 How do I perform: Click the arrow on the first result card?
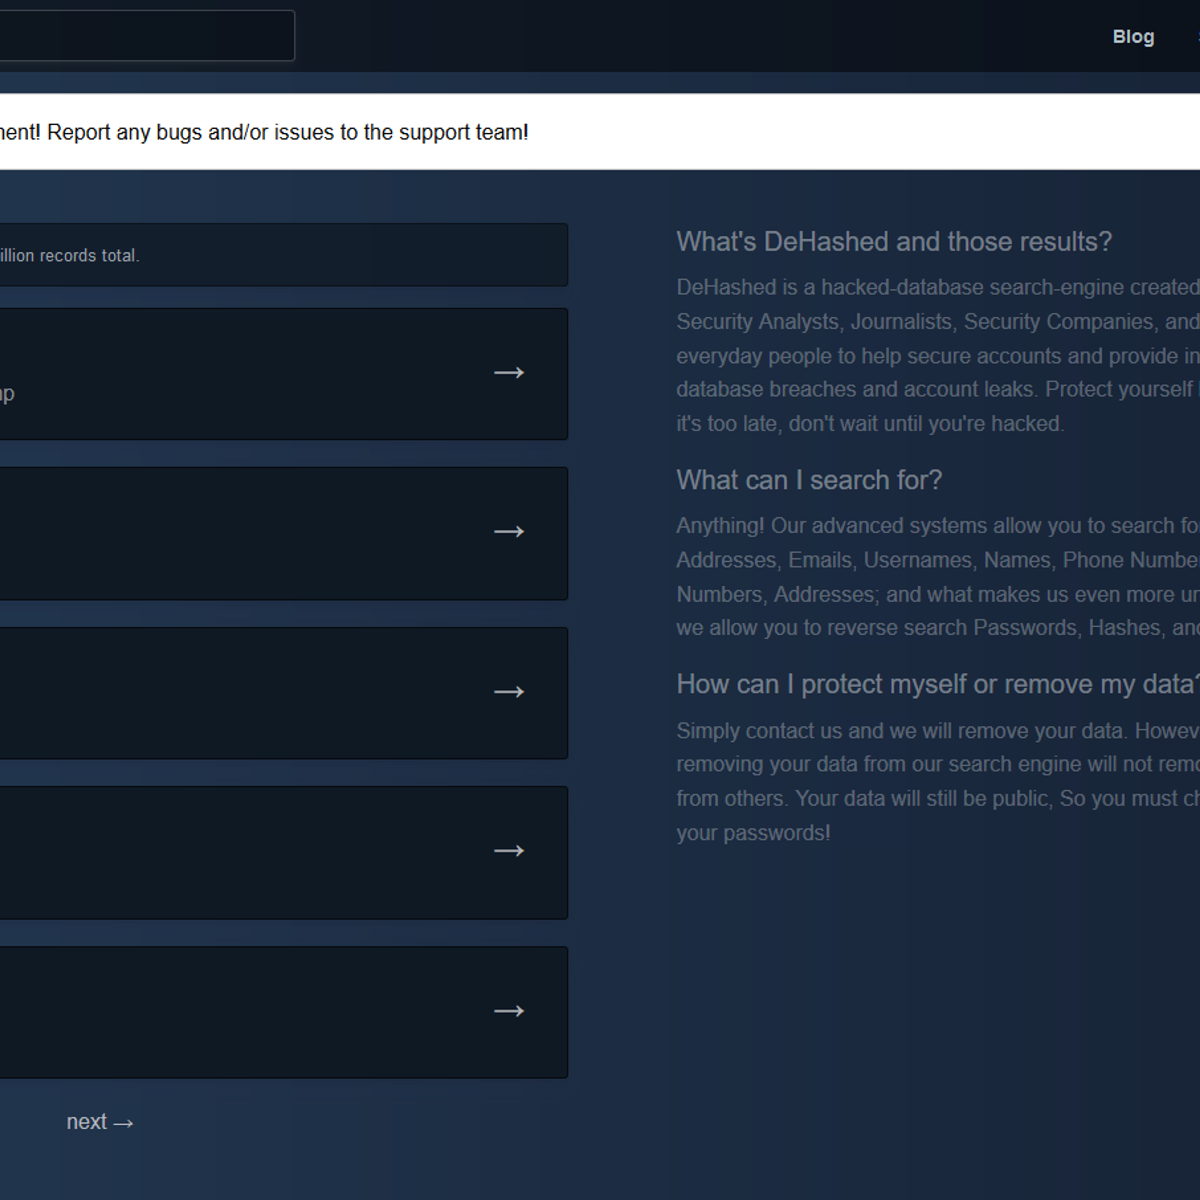509,373
